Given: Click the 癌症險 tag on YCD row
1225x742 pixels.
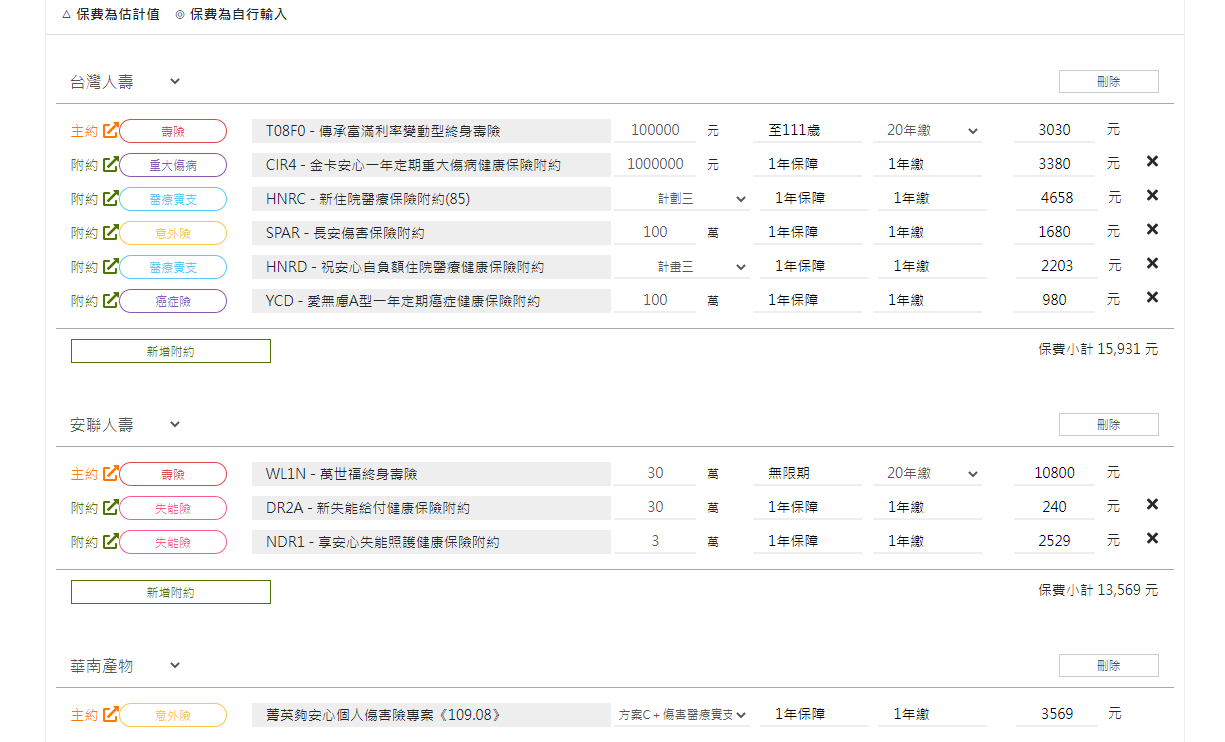Looking at the screenshot, I should point(173,301).
